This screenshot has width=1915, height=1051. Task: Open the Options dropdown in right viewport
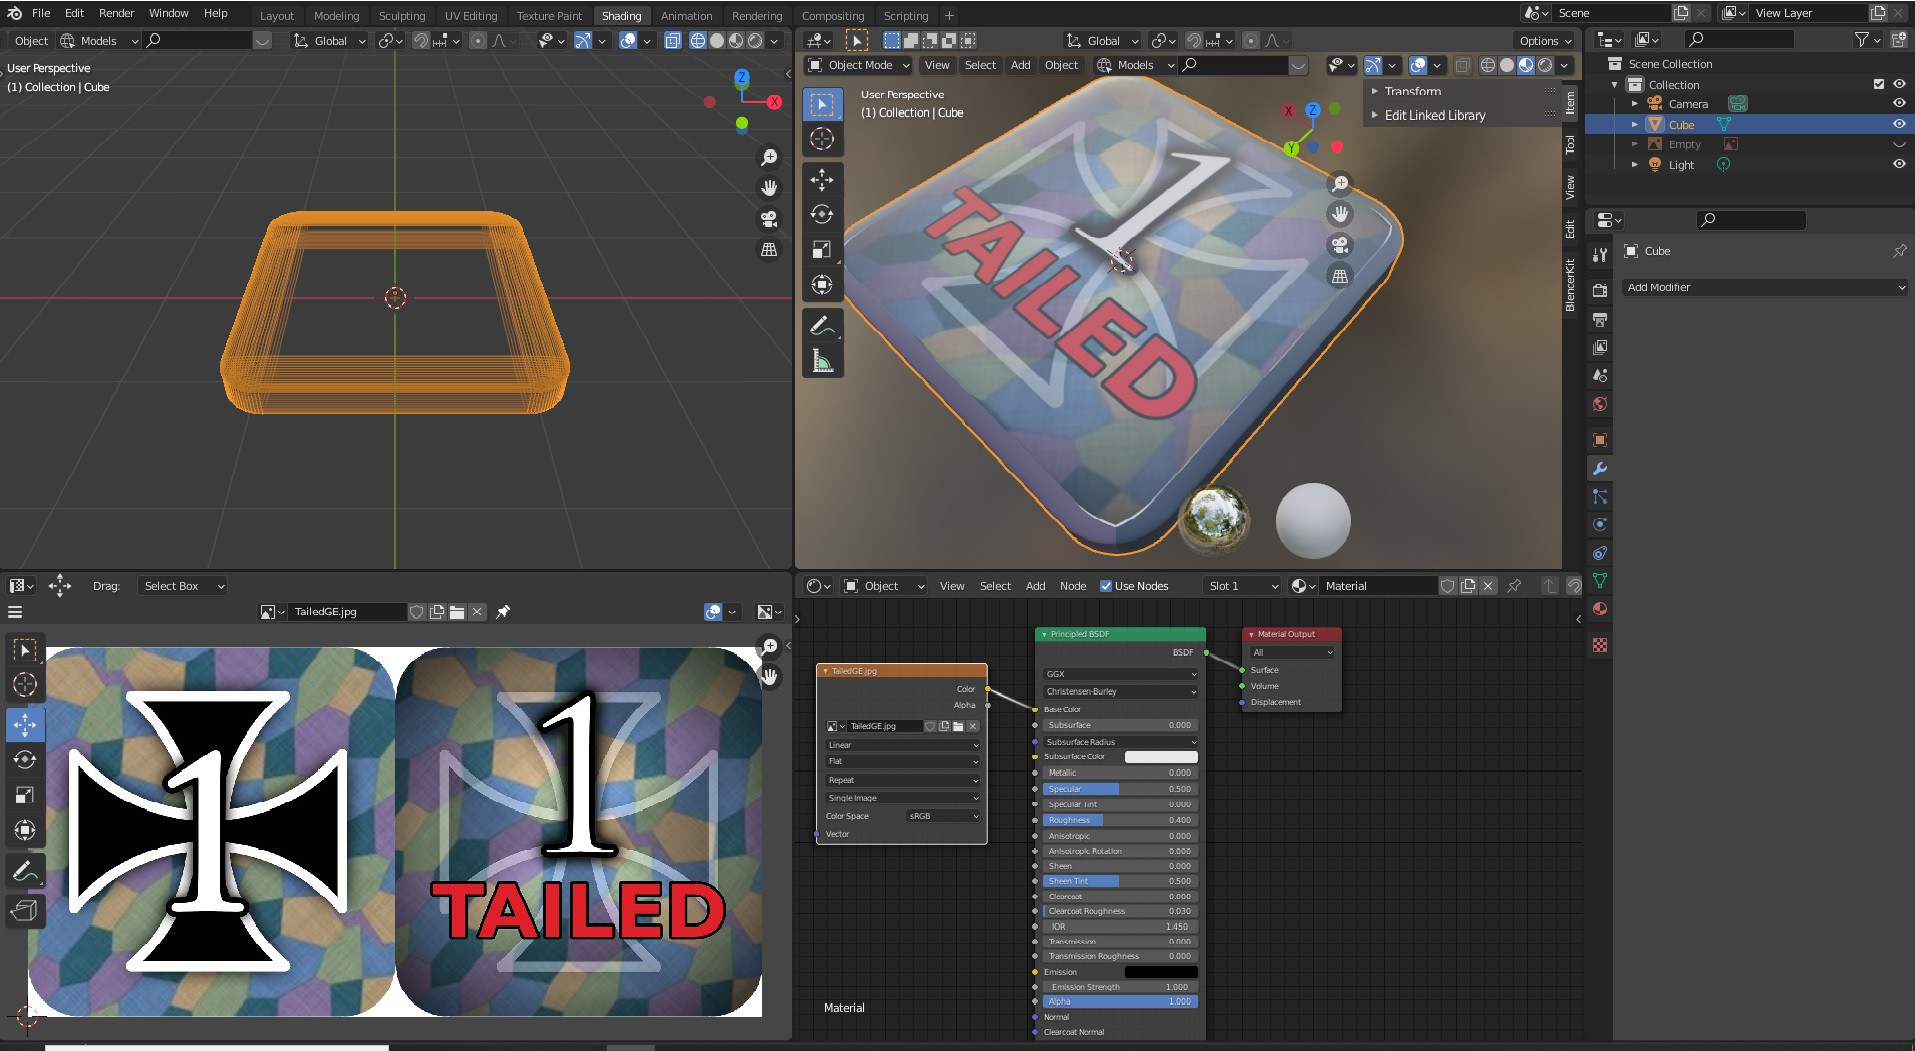[x=1545, y=41]
